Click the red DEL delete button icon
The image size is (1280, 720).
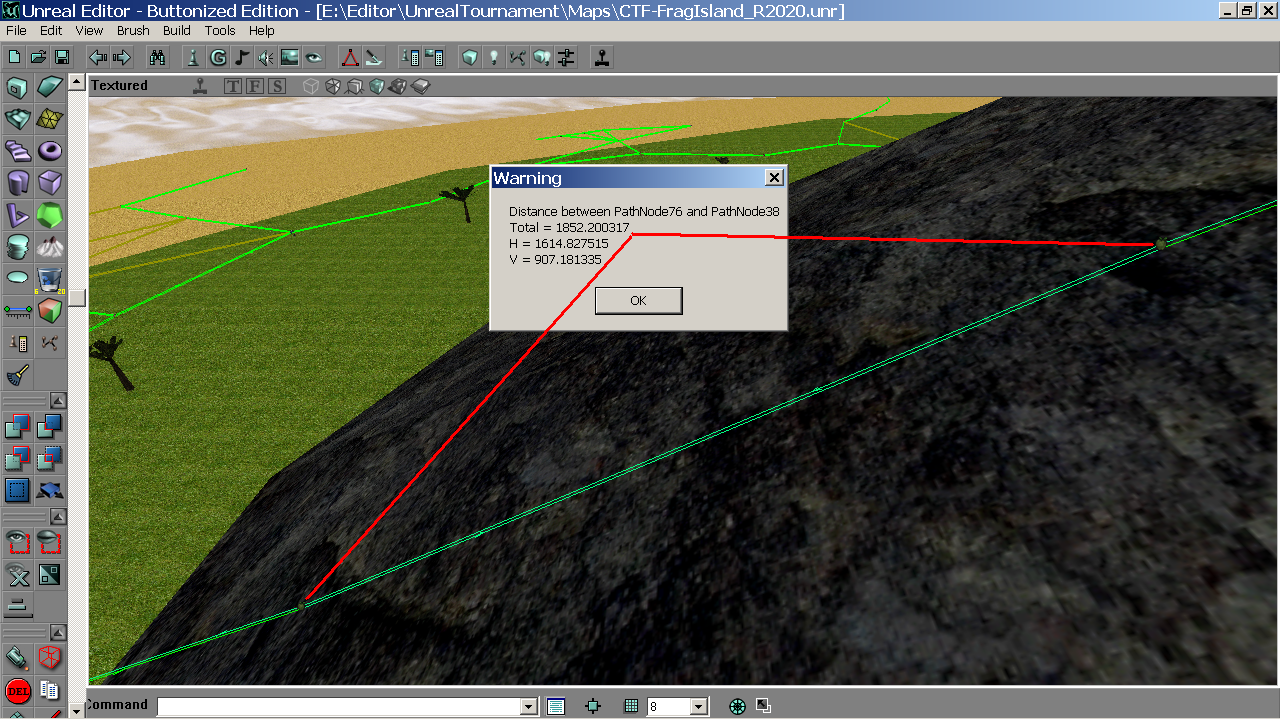[x=18, y=690]
